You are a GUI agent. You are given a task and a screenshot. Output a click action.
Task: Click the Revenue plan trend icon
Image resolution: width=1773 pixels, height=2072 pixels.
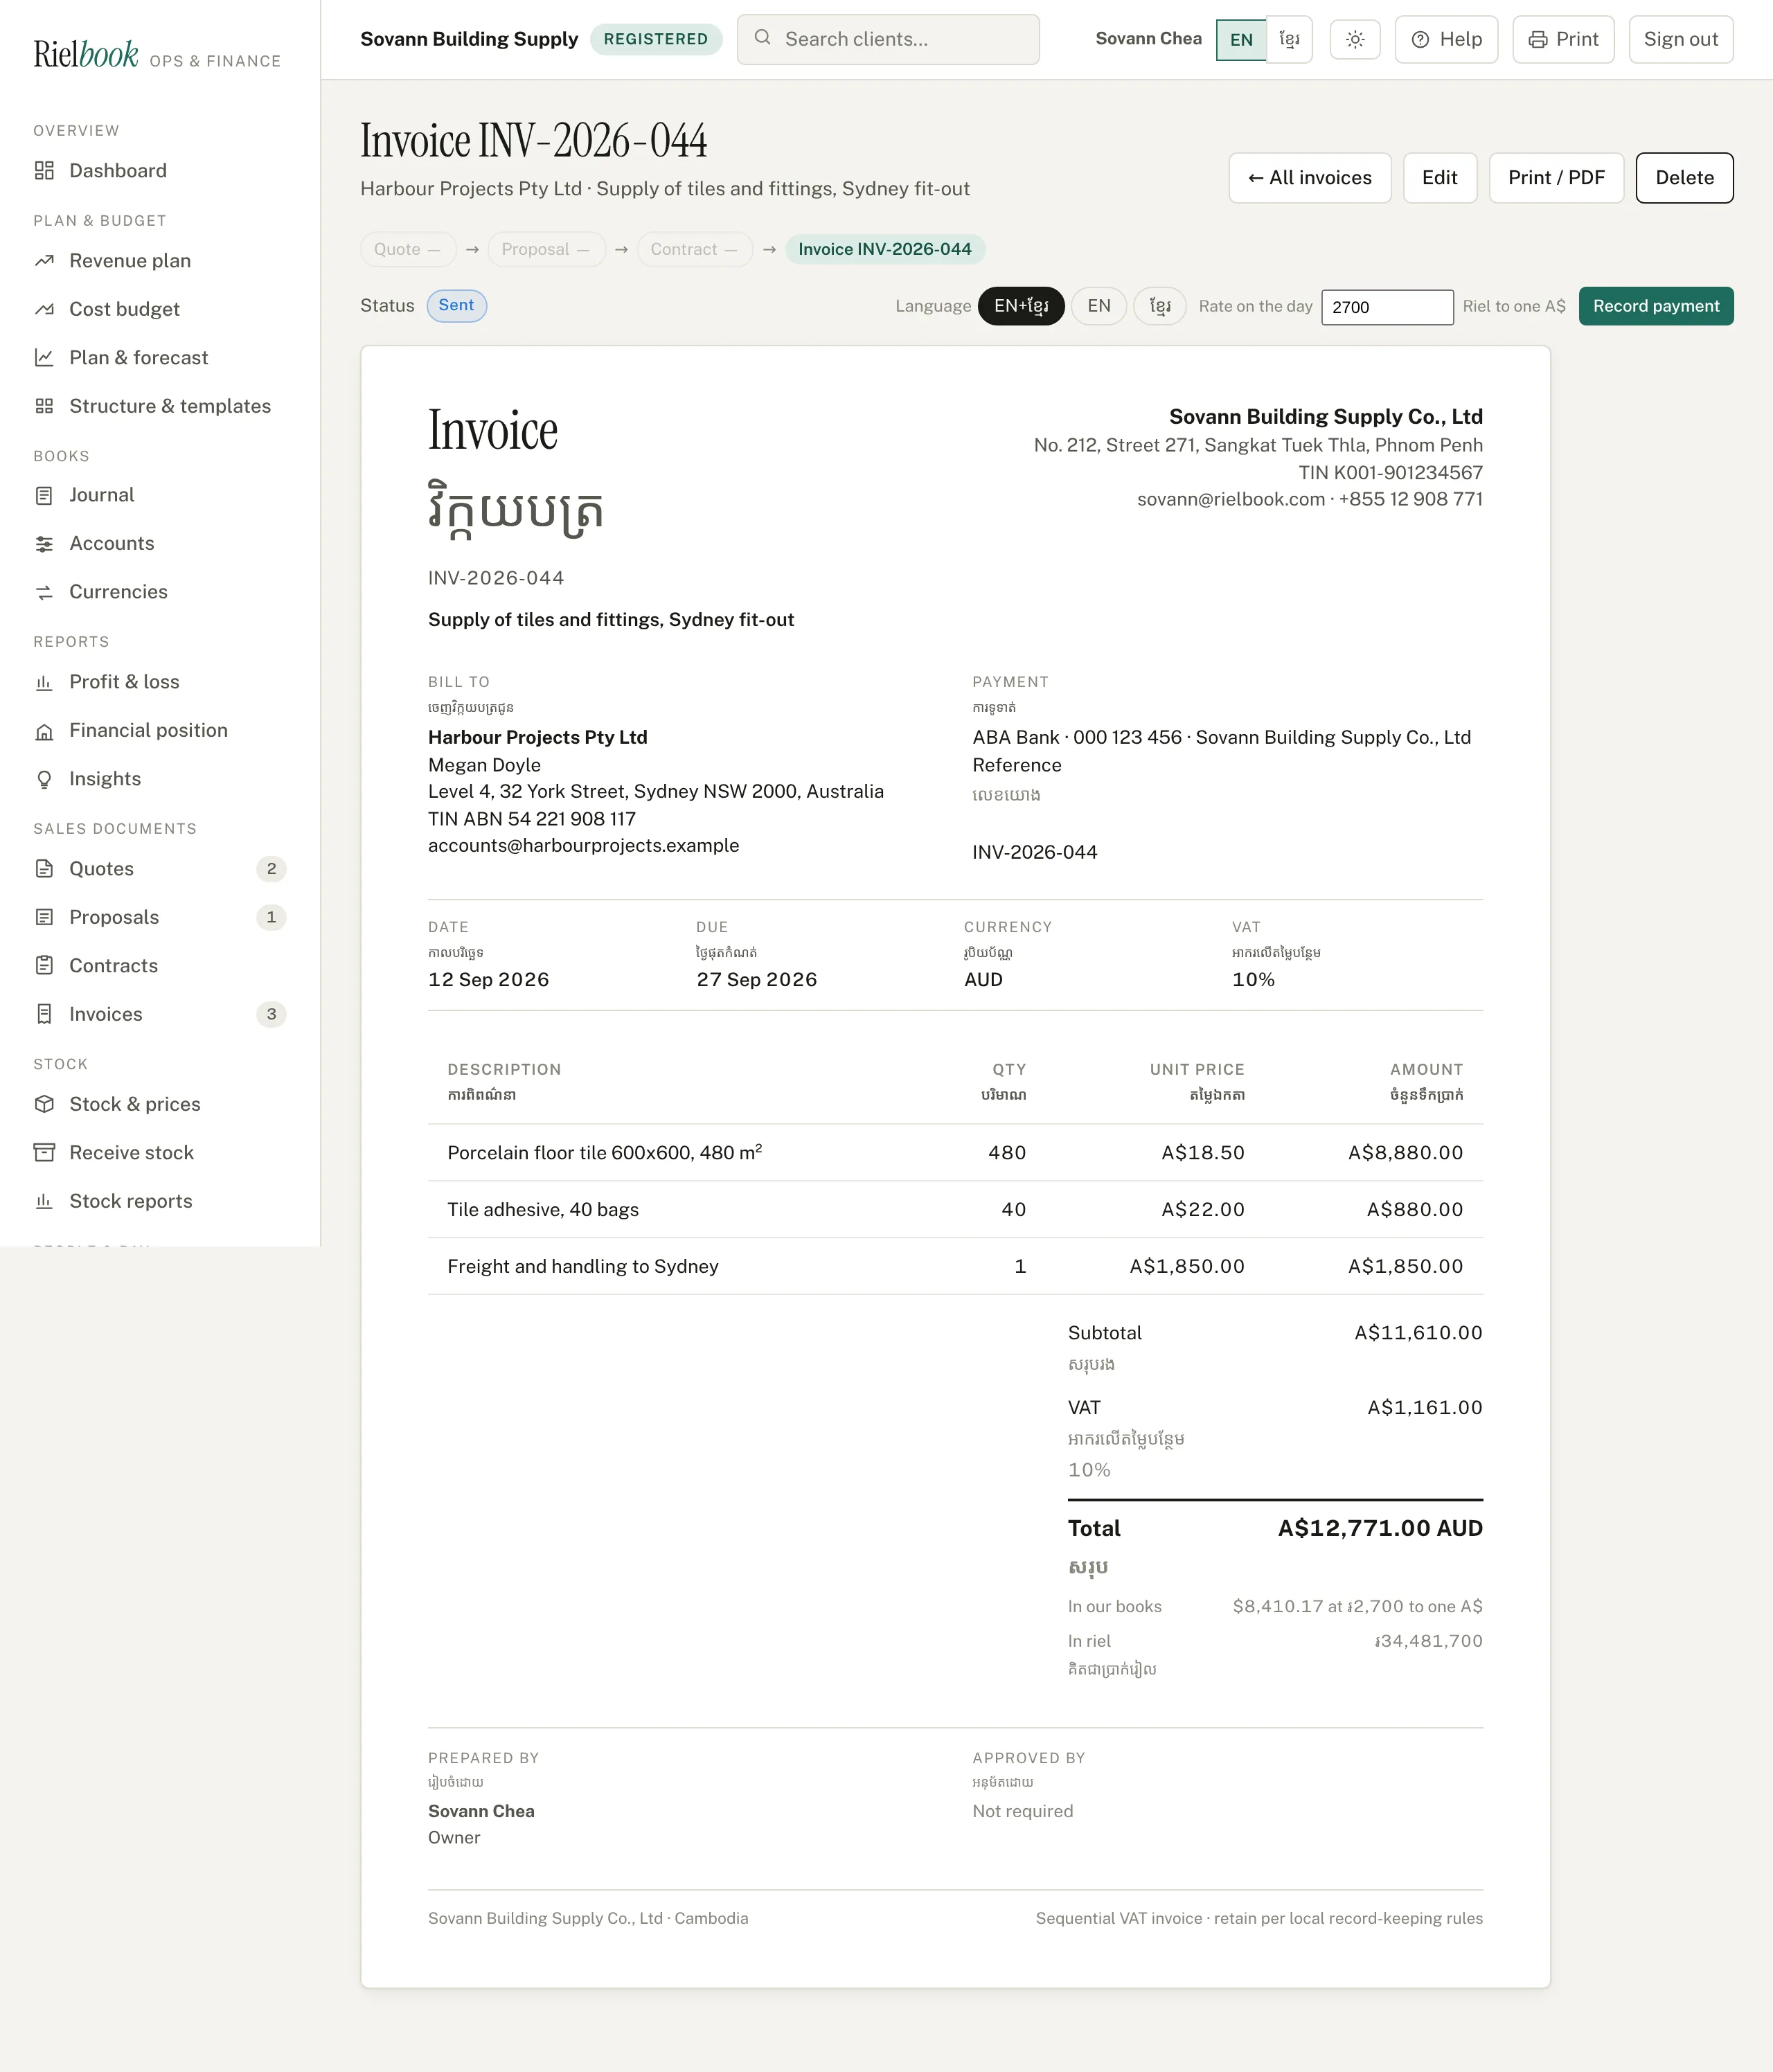pos(44,261)
